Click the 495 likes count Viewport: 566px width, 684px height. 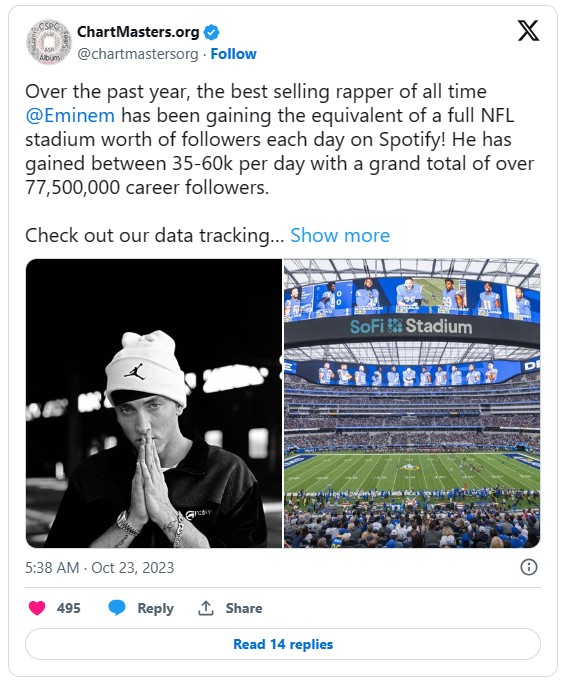tap(69, 608)
